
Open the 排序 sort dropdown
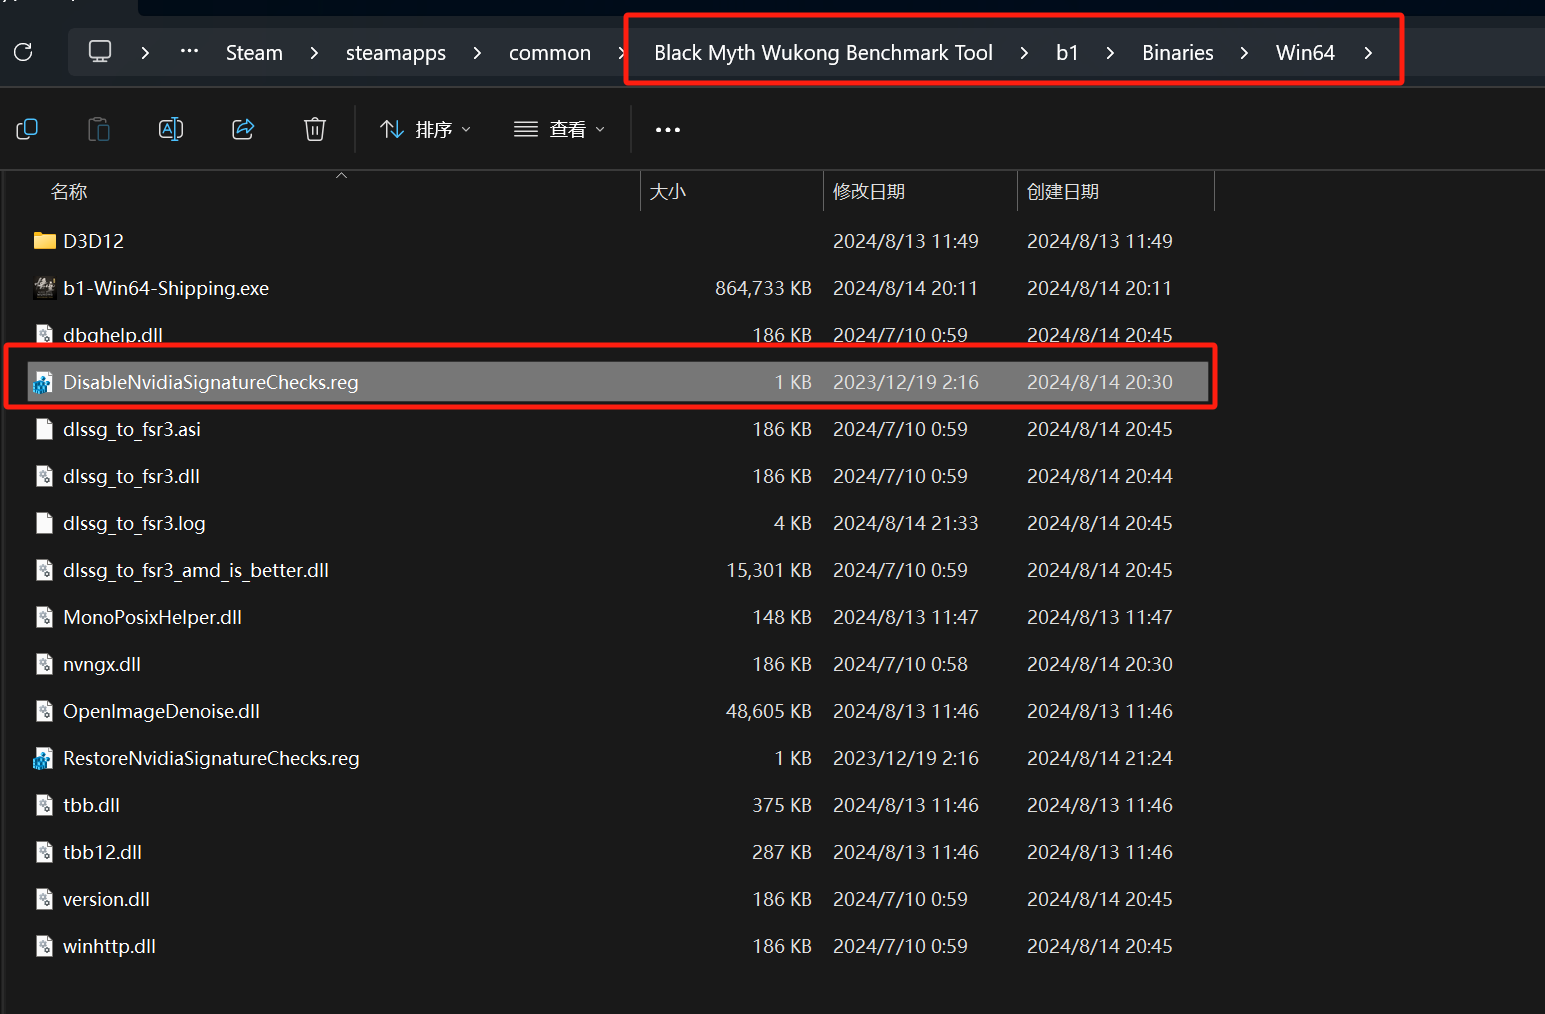pyautogui.click(x=425, y=129)
